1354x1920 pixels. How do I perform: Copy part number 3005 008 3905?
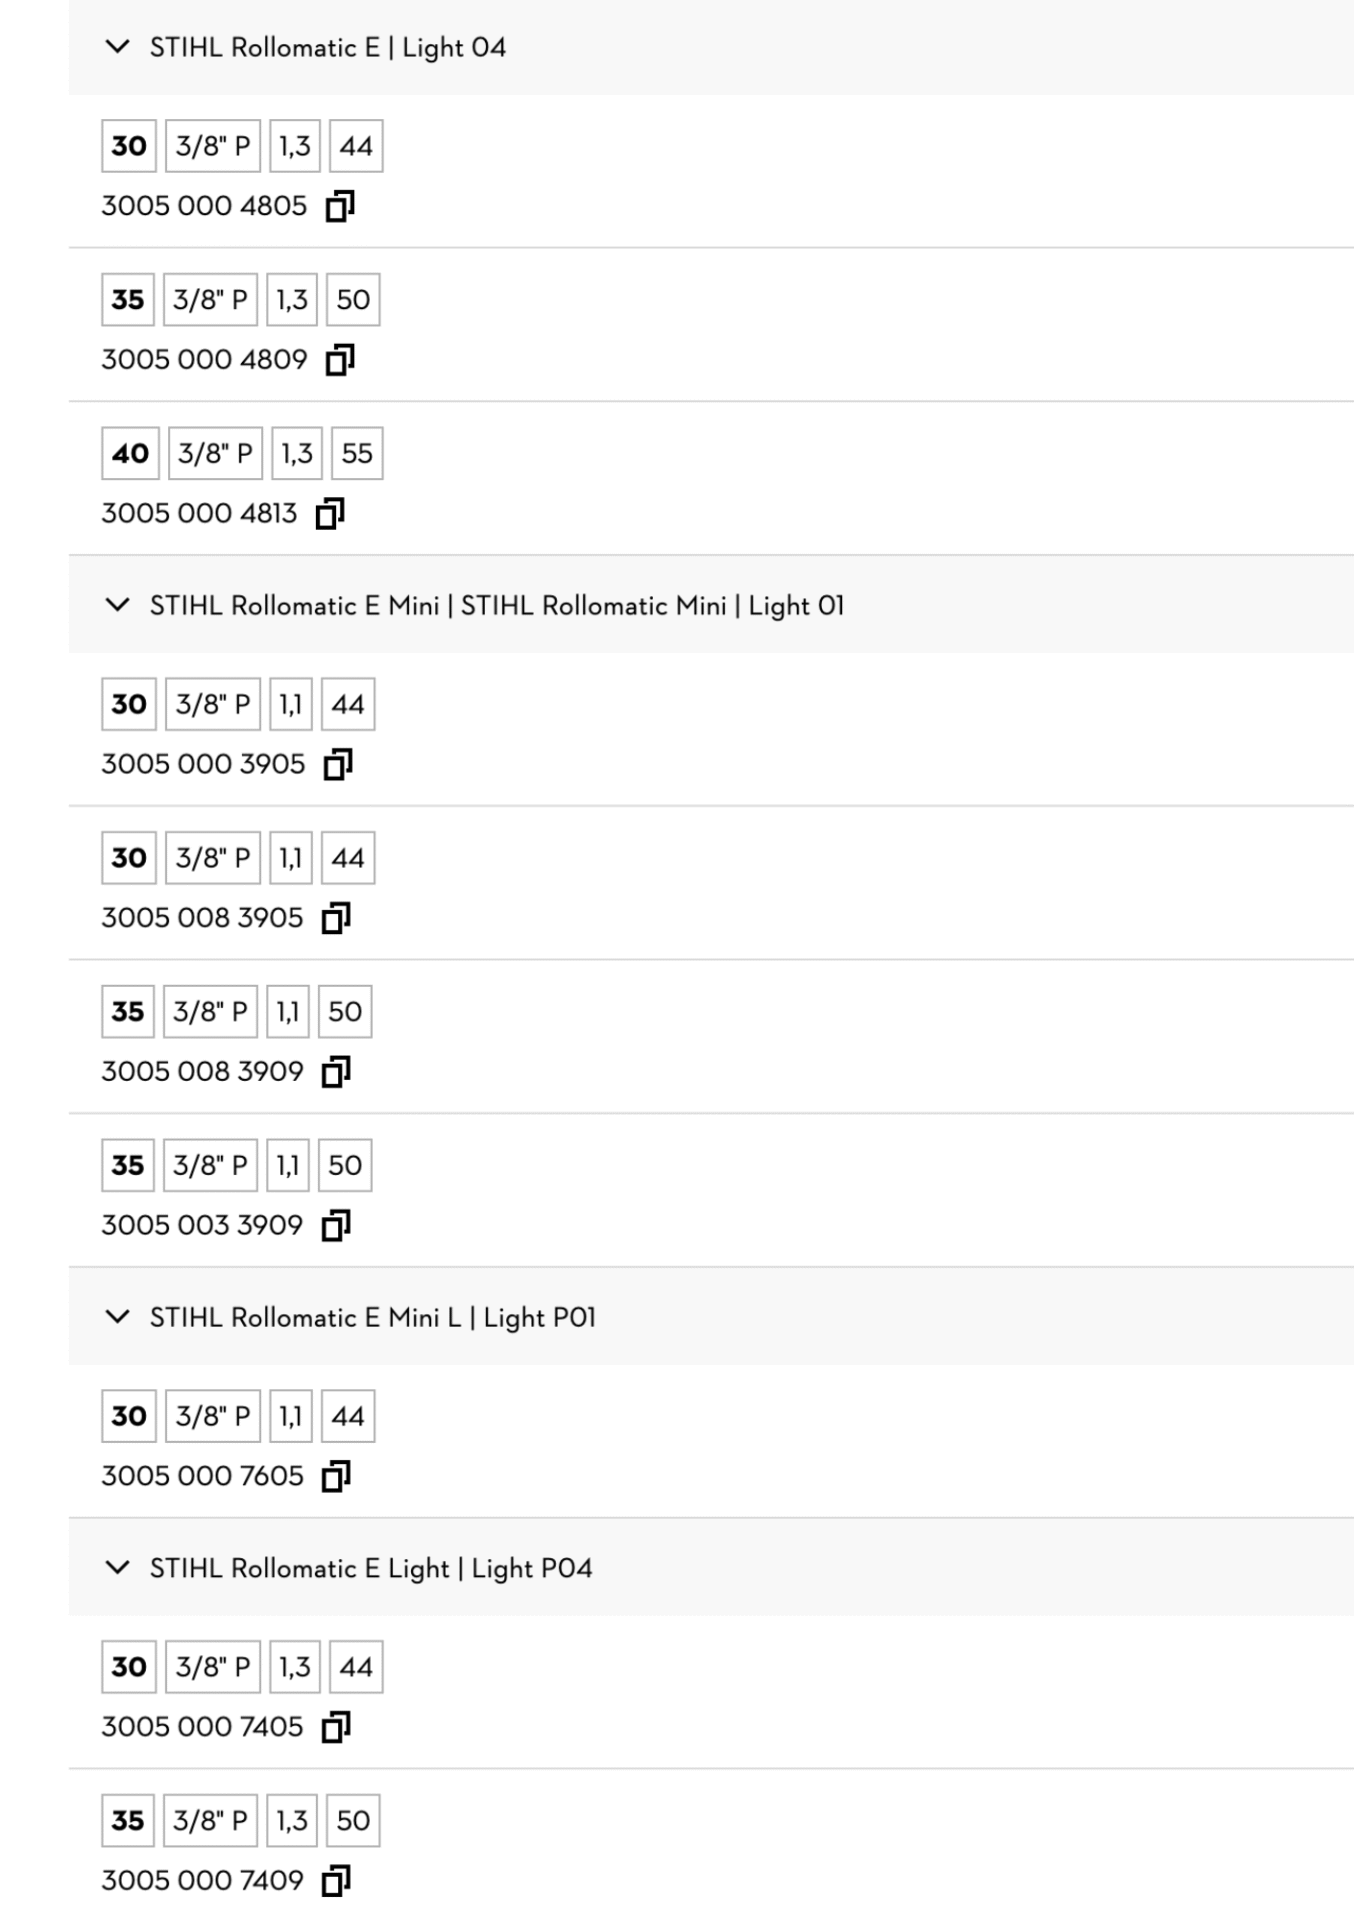tap(336, 918)
